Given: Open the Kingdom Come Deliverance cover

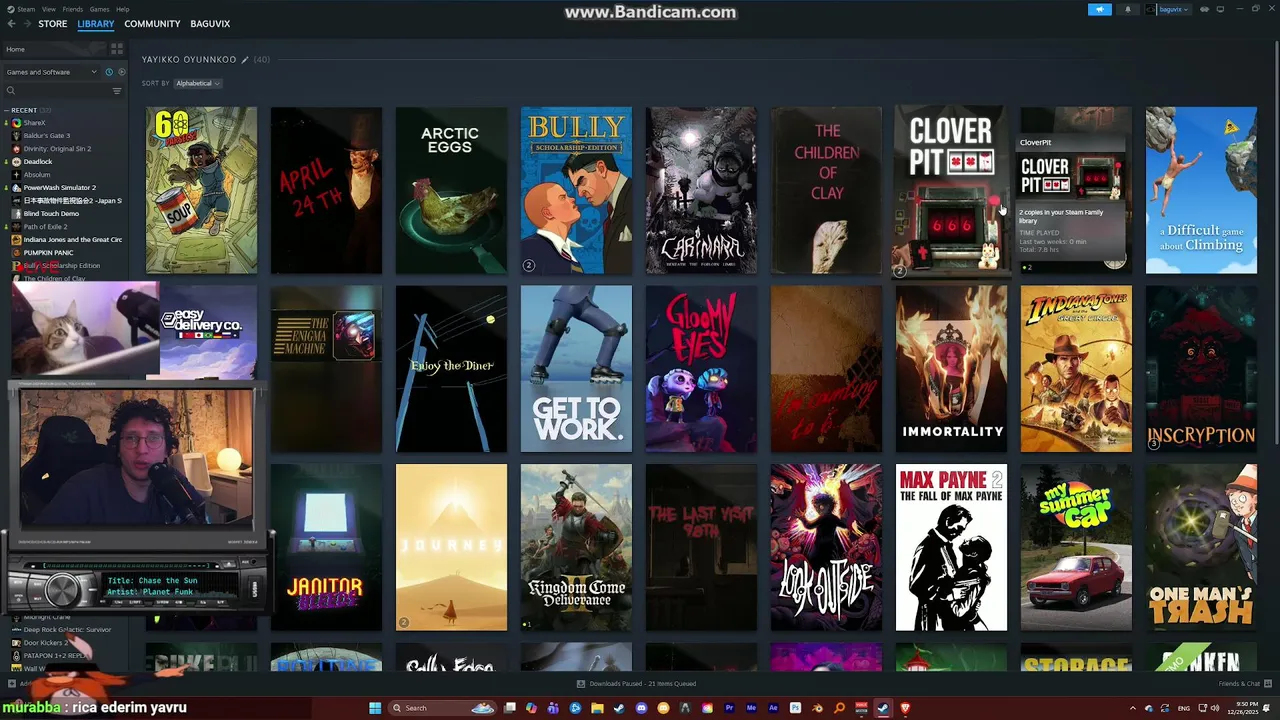Looking at the screenshot, I should [576, 548].
